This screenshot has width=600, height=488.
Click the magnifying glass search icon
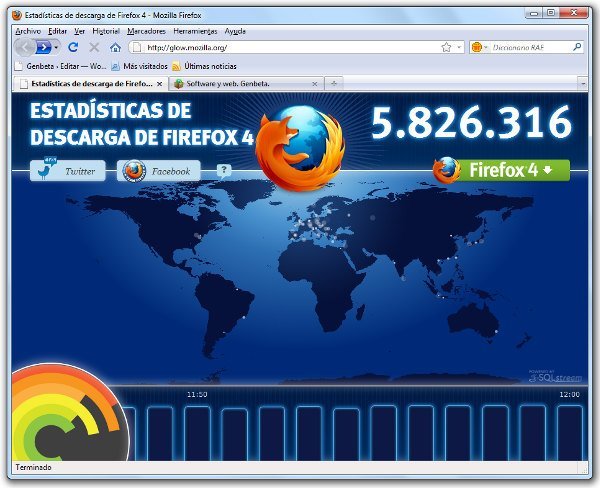(x=577, y=47)
